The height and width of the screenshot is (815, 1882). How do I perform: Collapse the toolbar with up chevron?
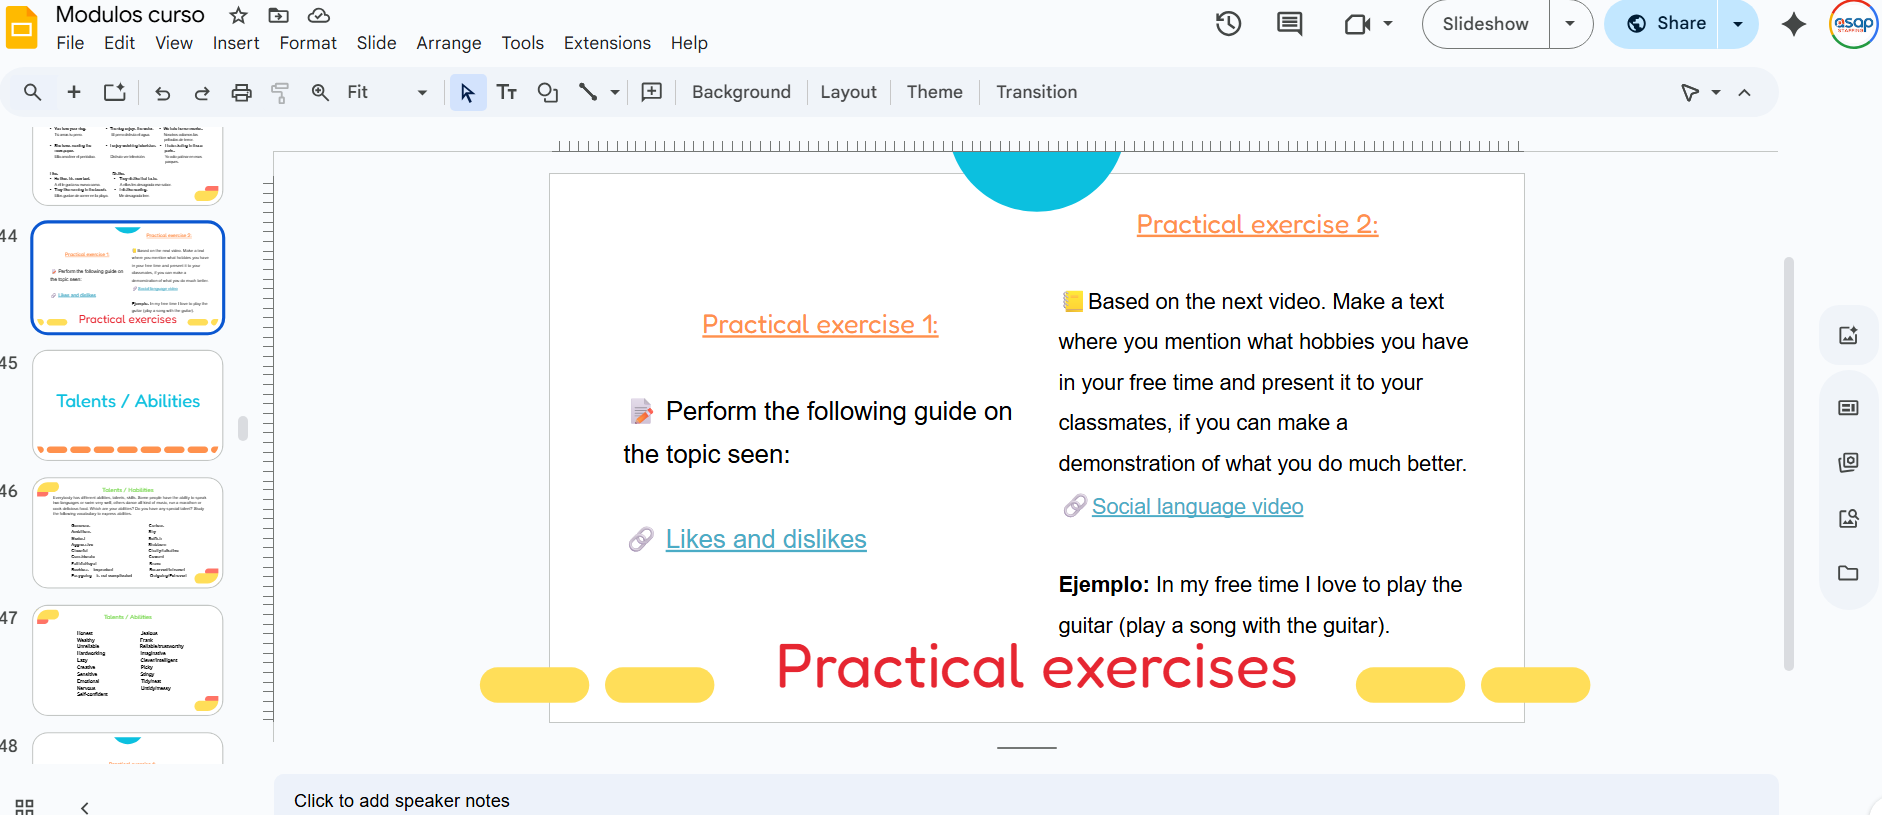[1744, 93]
